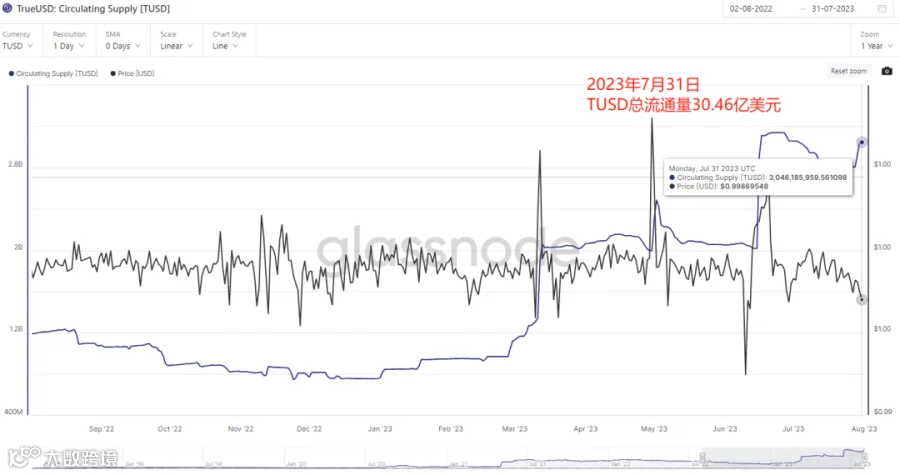The width and height of the screenshot is (900, 475).
Task: Click the 2.8B y-axis label
Action: [x=15, y=165]
